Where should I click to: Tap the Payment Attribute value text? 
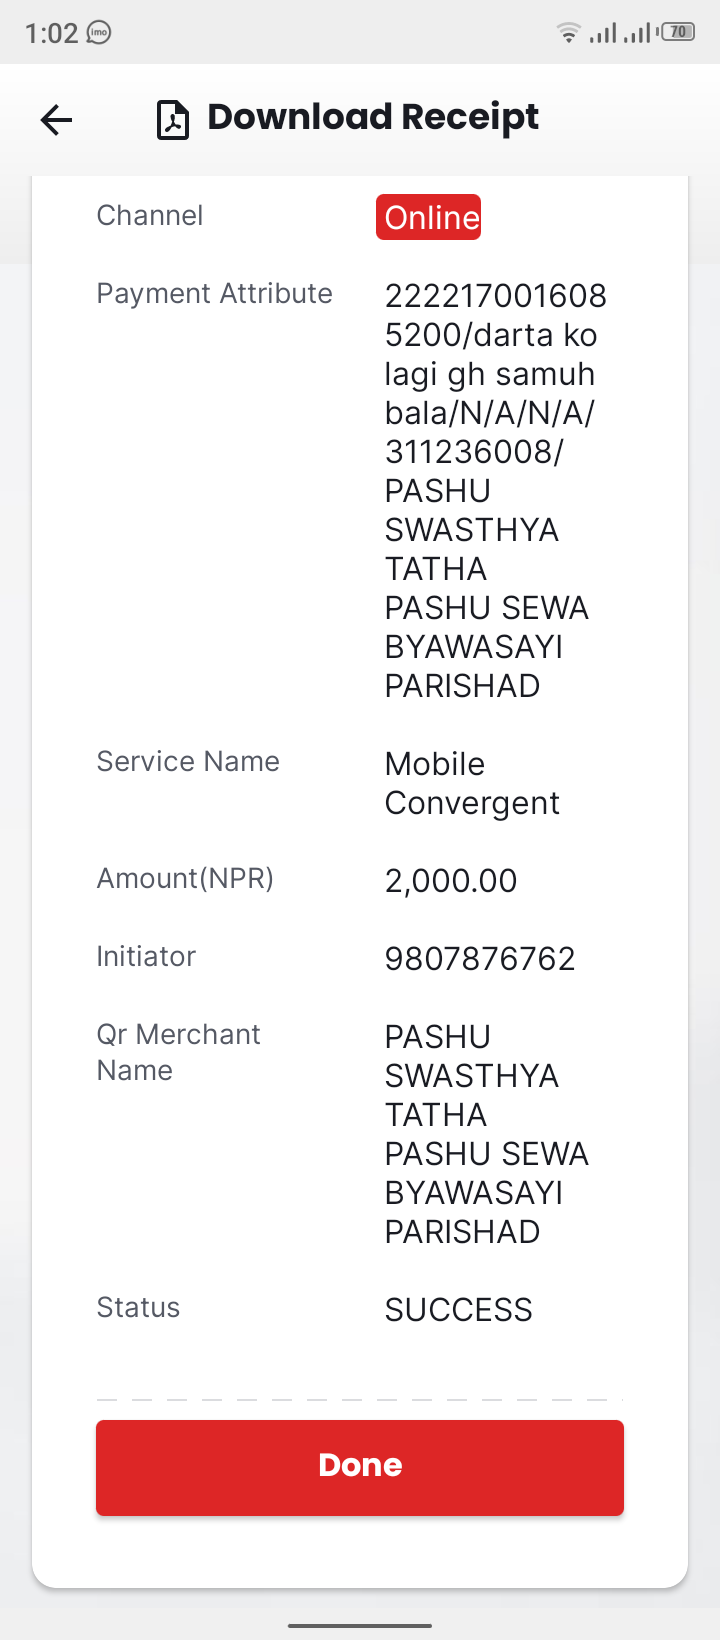[x=496, y=491]
